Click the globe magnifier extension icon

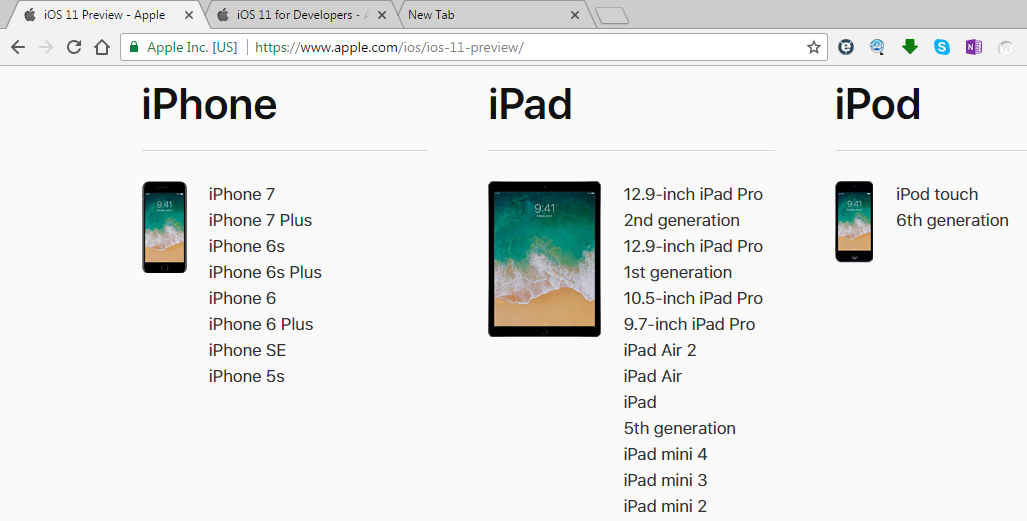point(878,47)
